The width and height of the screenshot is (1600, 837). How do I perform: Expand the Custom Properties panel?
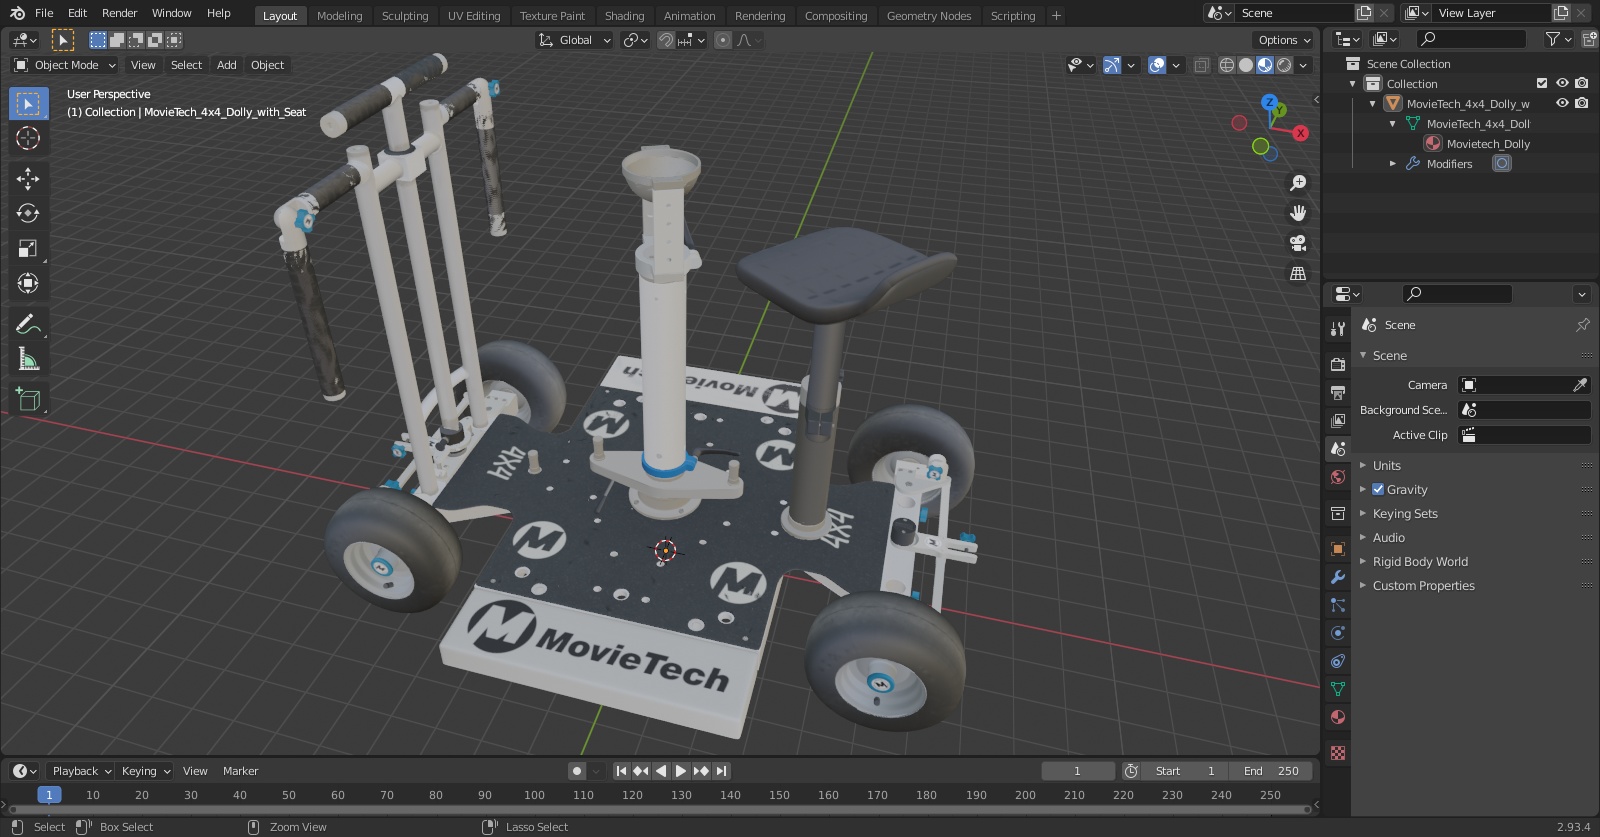[1423, 585]
